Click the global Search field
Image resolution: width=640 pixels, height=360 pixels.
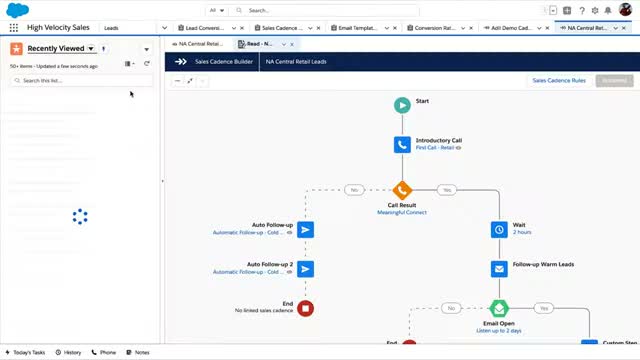324,10
